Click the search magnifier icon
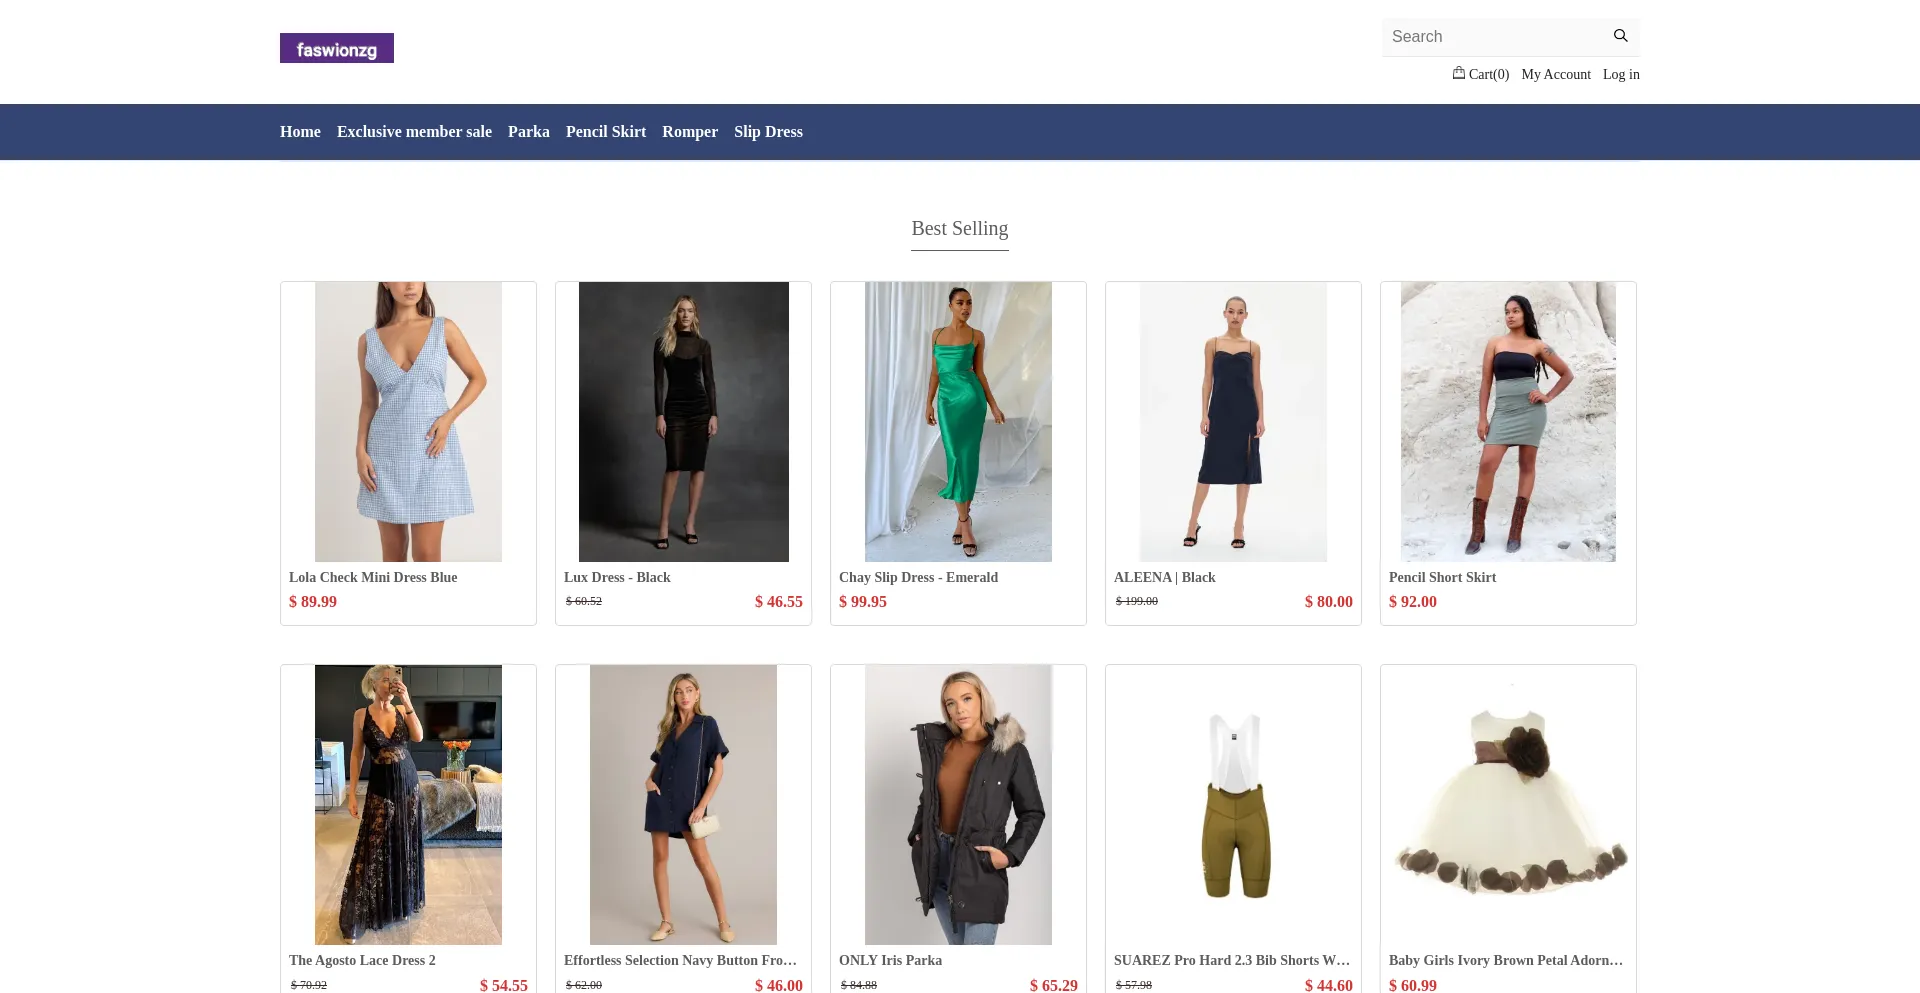The image size is (1920, 993). click(1620, 36)
